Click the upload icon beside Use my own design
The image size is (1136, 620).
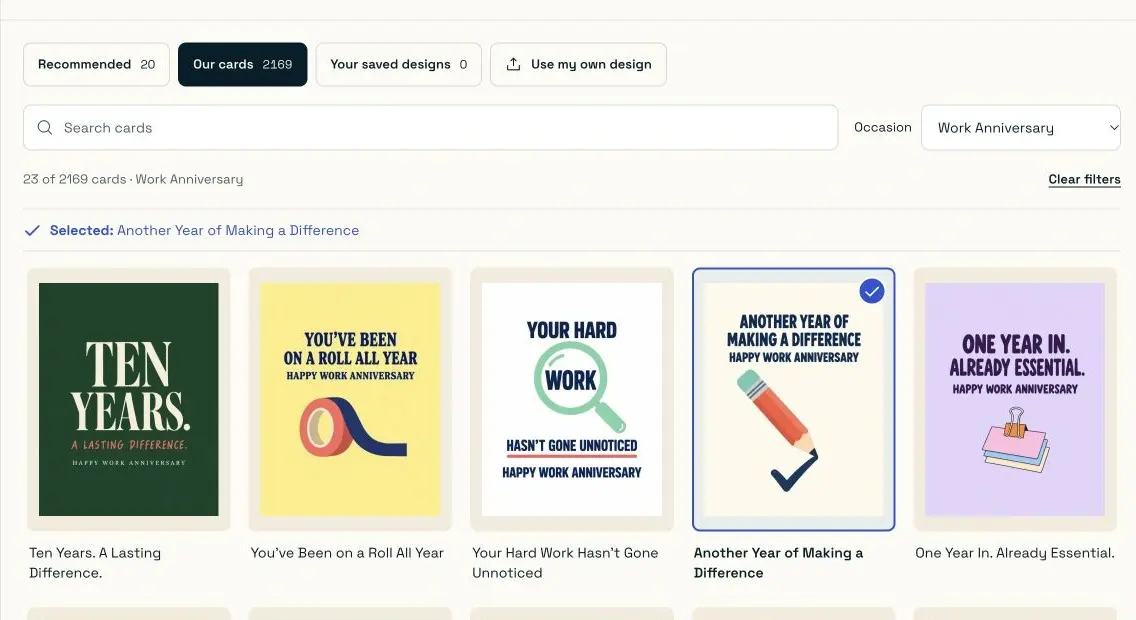[x=513, y=64]
